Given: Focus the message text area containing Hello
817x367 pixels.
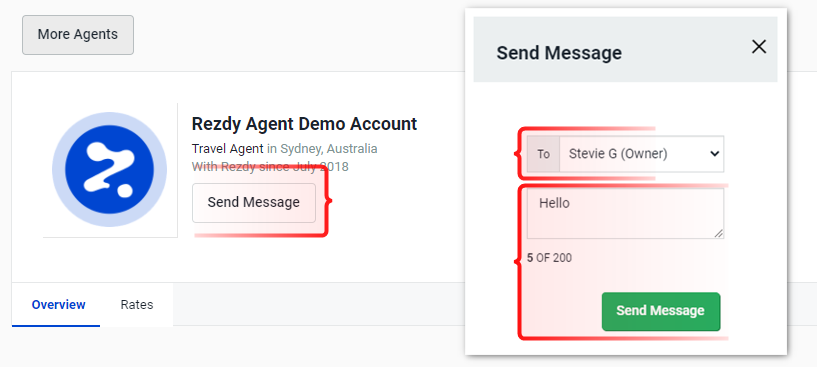Looking at the screenshot, I should click(625, 214).
